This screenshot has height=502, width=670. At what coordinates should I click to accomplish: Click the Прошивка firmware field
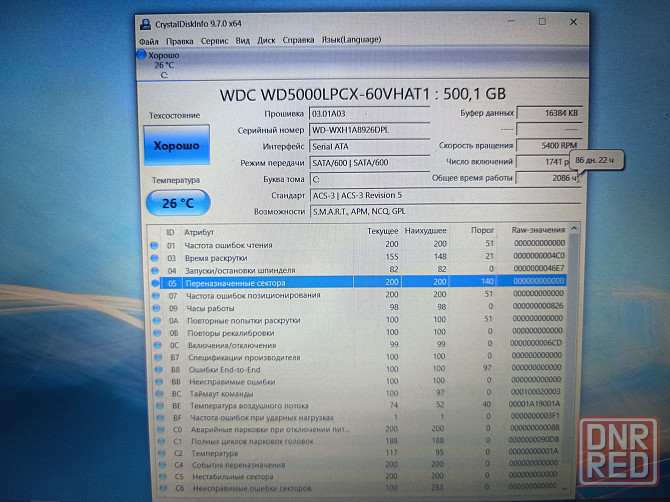[367, 115]
